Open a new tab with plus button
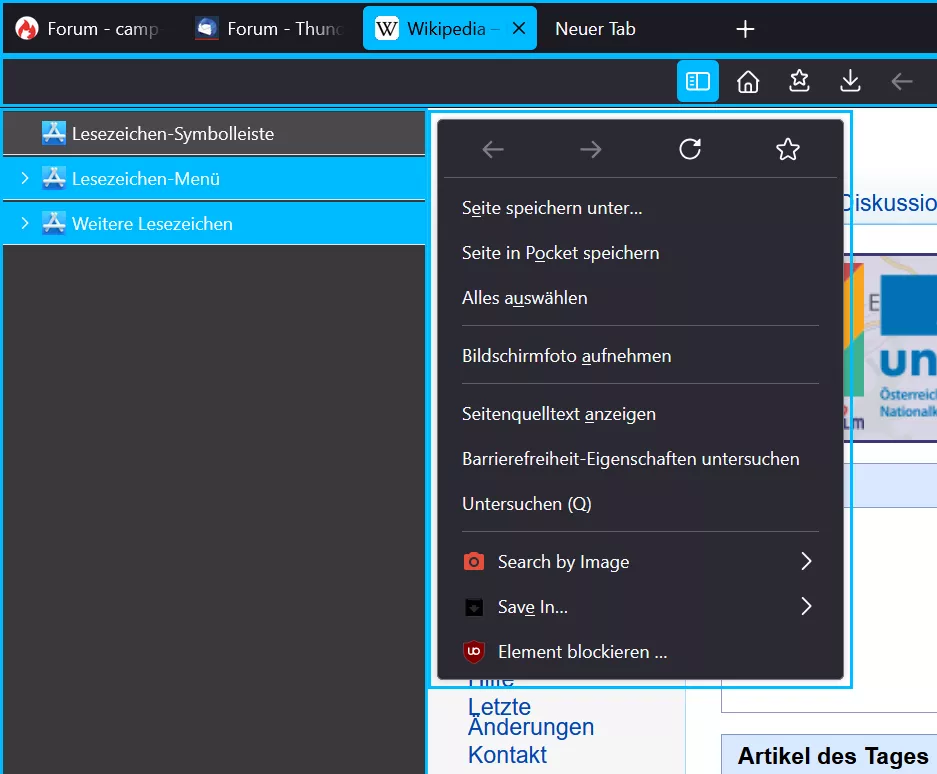 click(x=745, y=29)
